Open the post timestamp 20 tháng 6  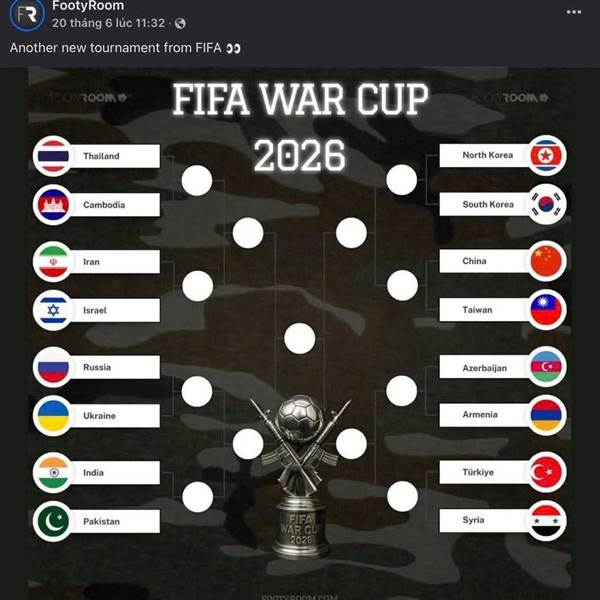[x=108, y=23]
